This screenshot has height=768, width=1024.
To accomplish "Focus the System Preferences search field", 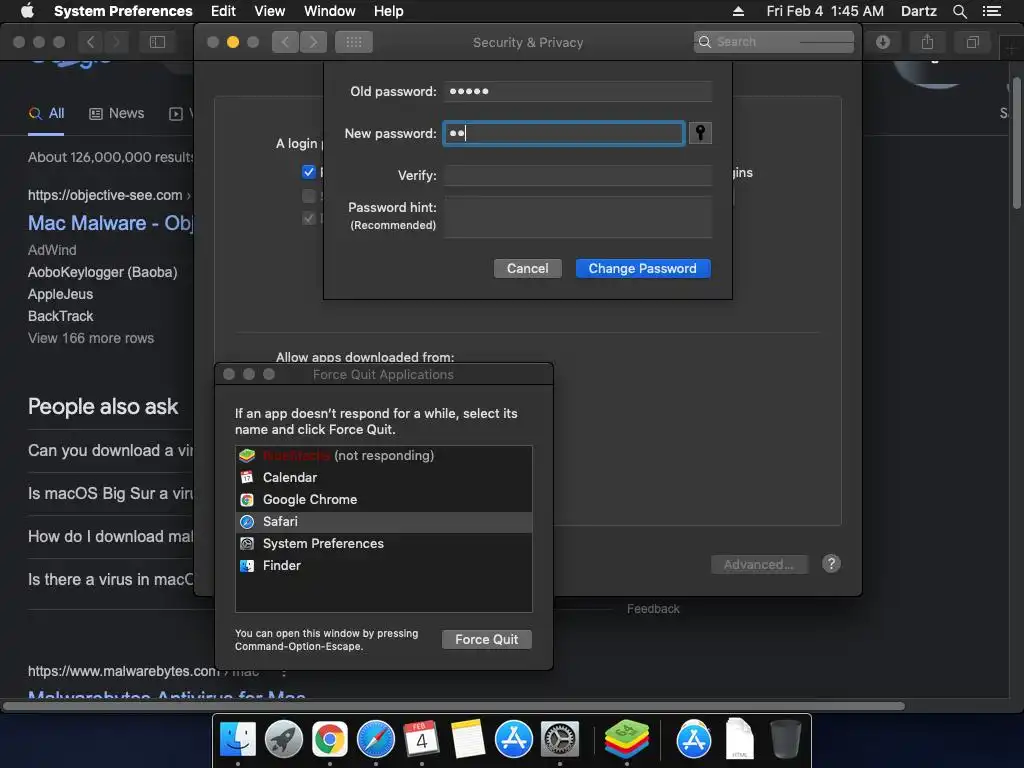I will [x=774, y=42].
